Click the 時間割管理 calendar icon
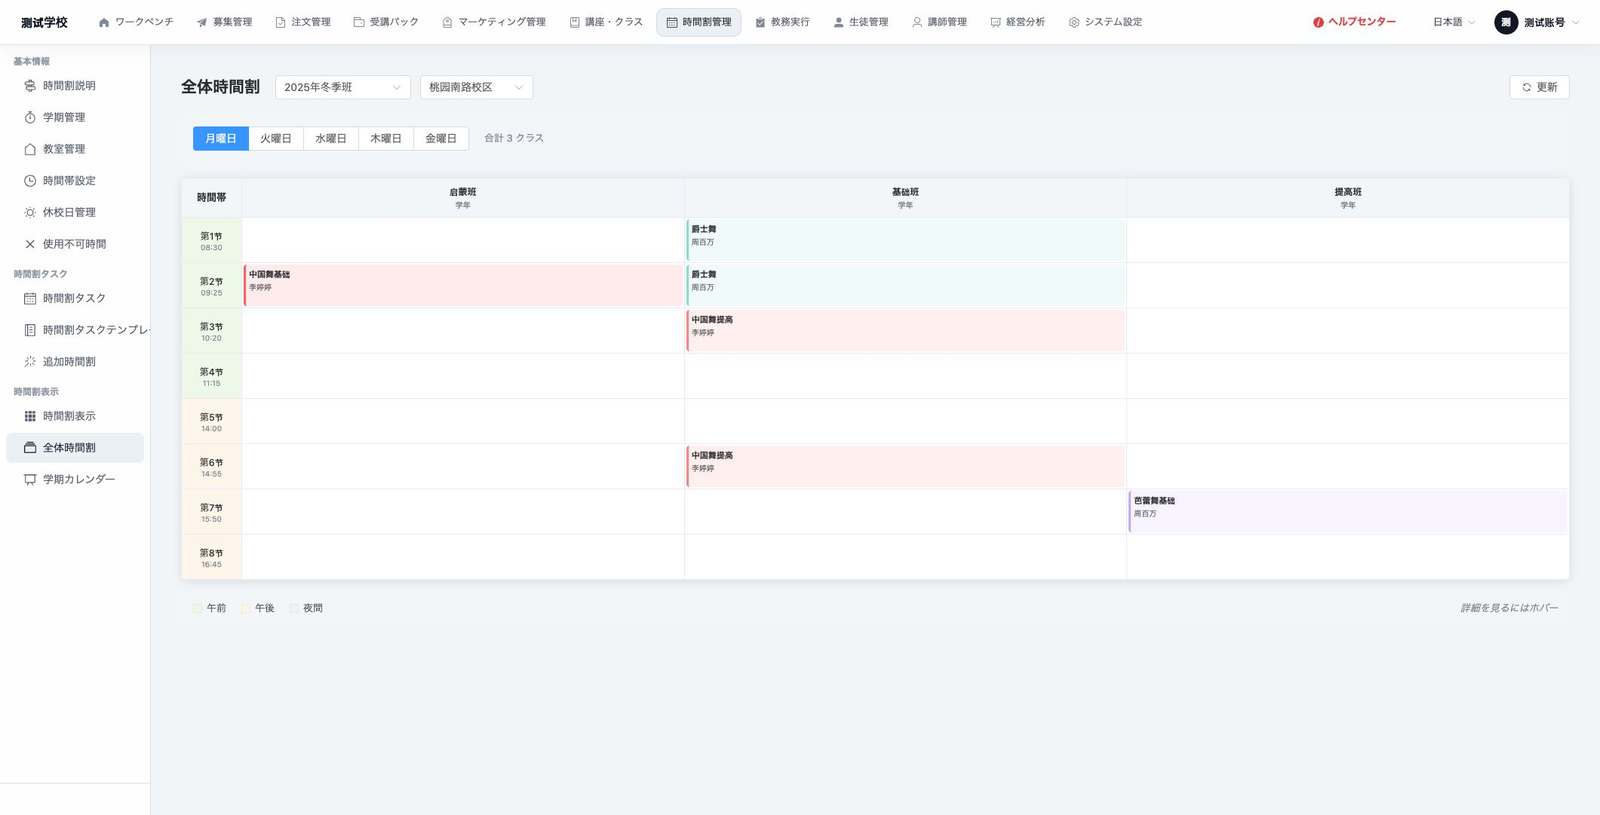 pyautogui.click(x=672, y=22)
